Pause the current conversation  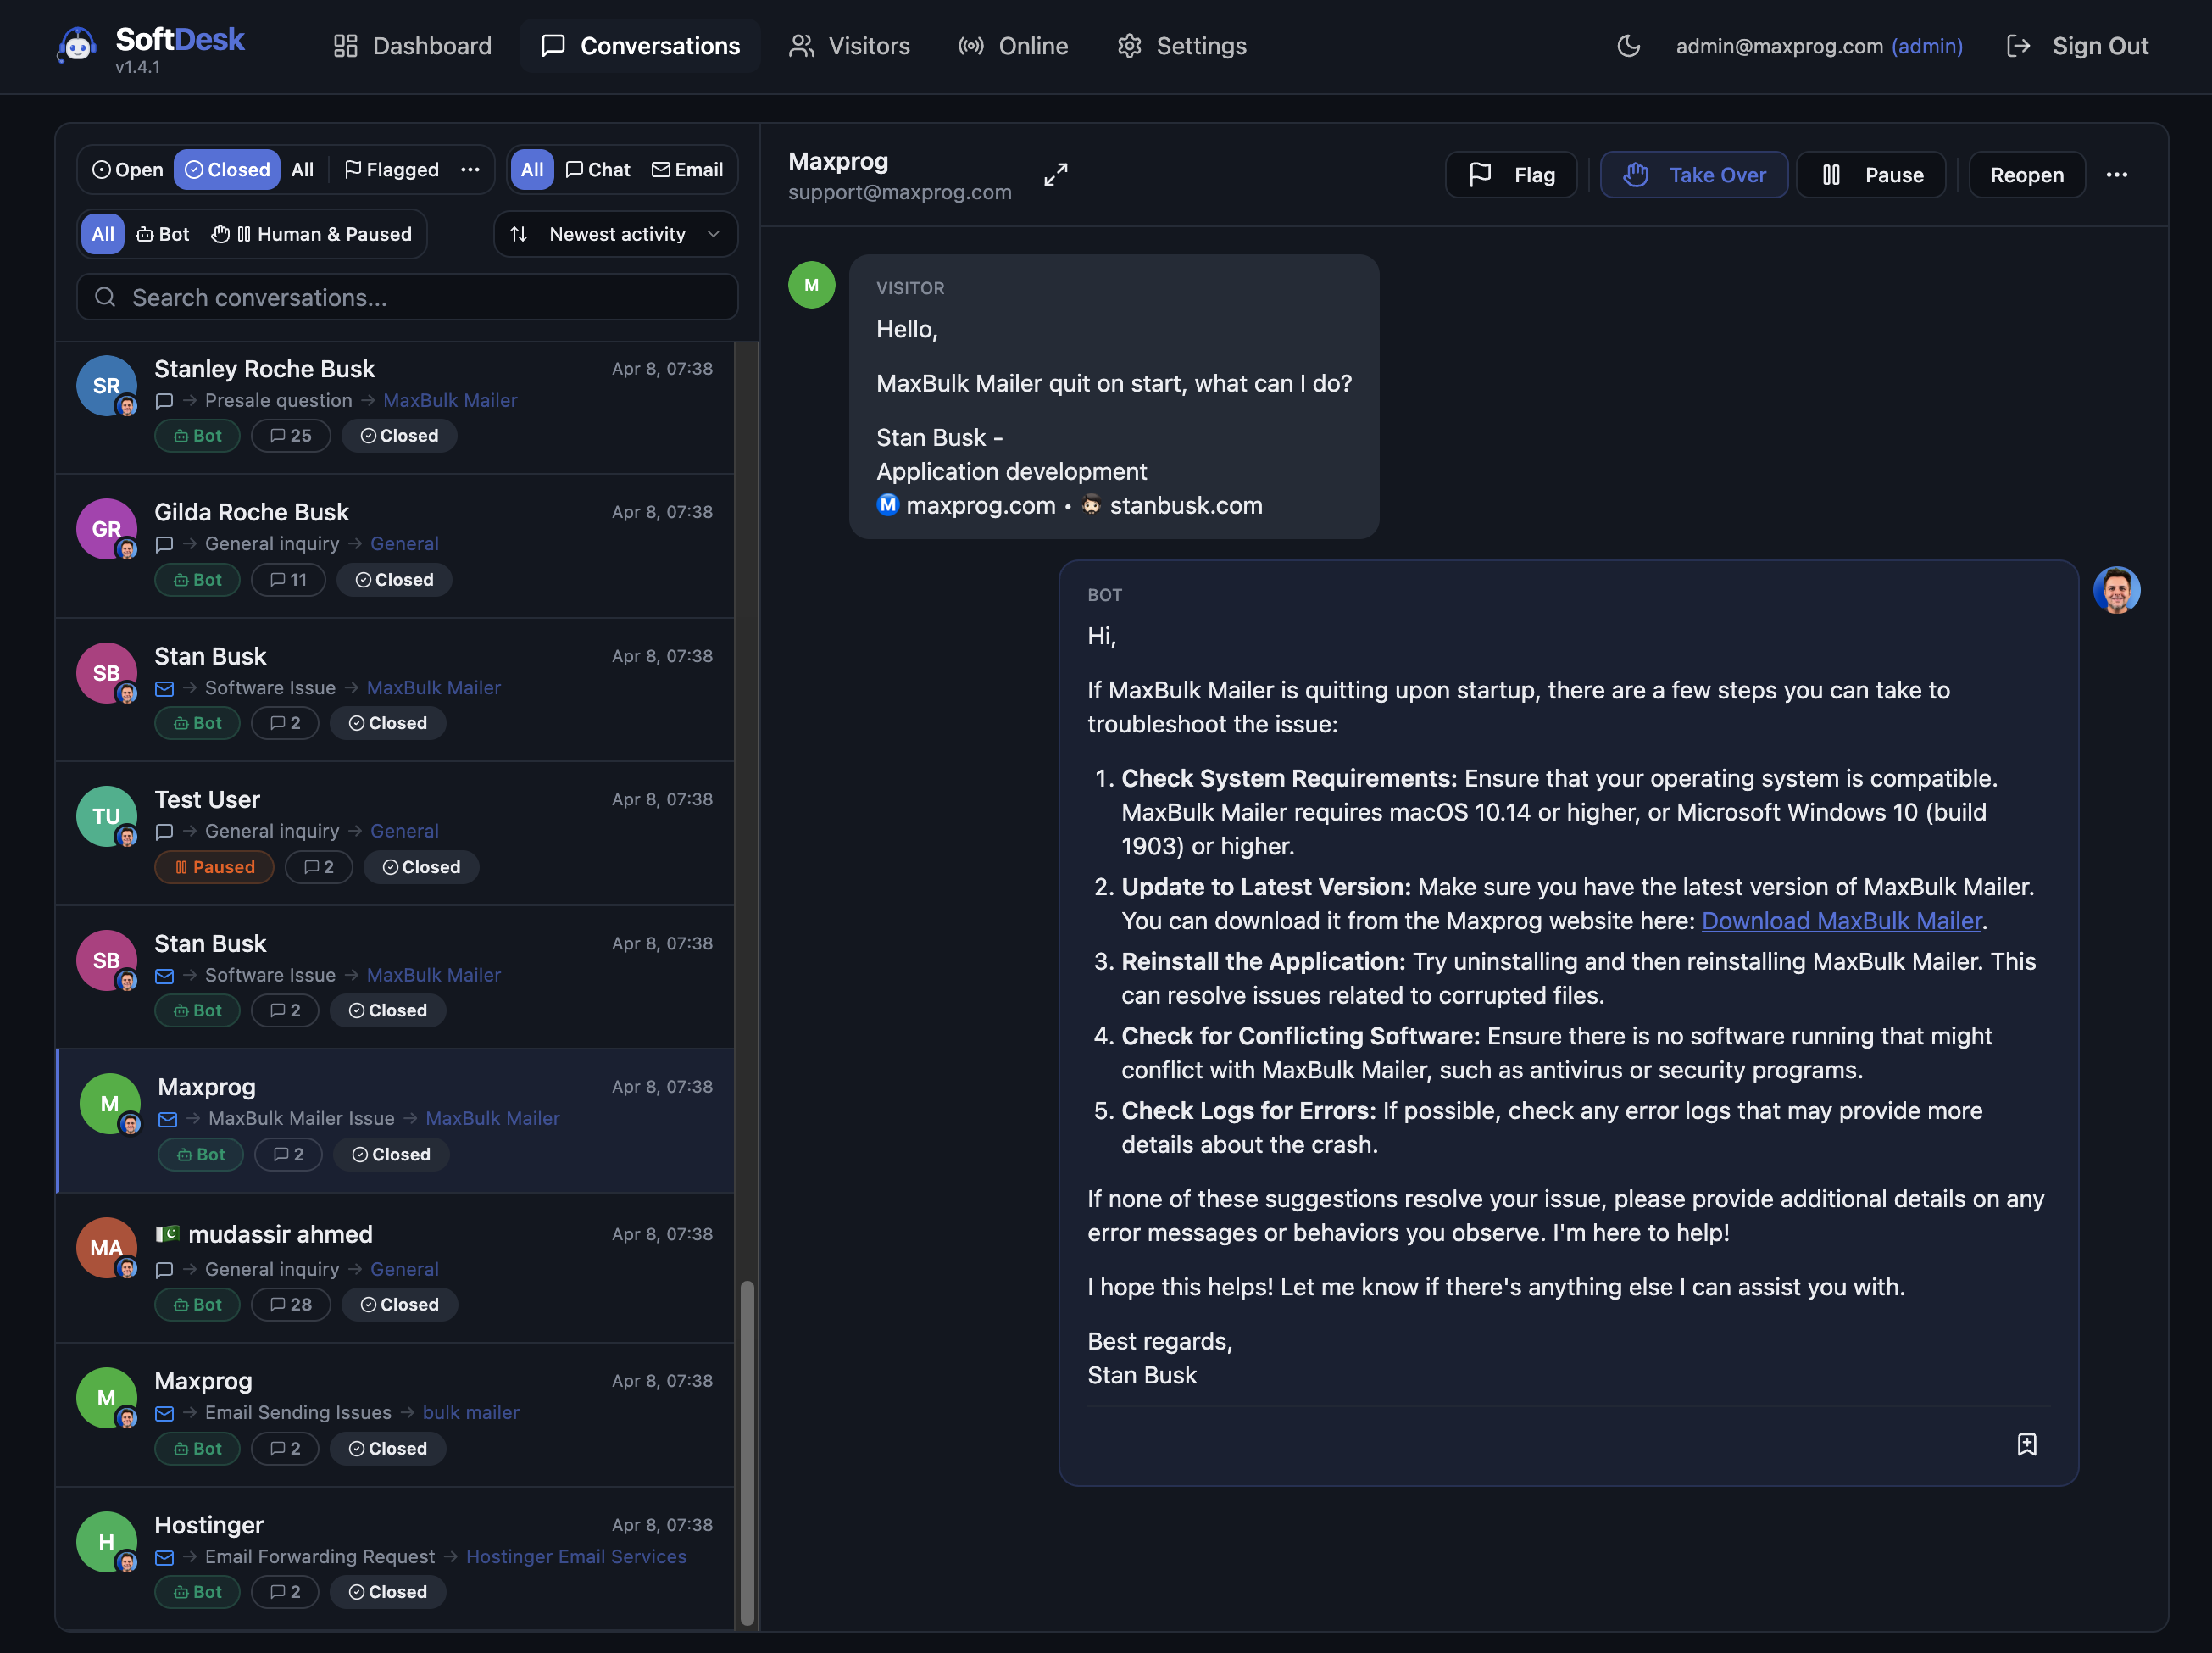pos(1870,174)
